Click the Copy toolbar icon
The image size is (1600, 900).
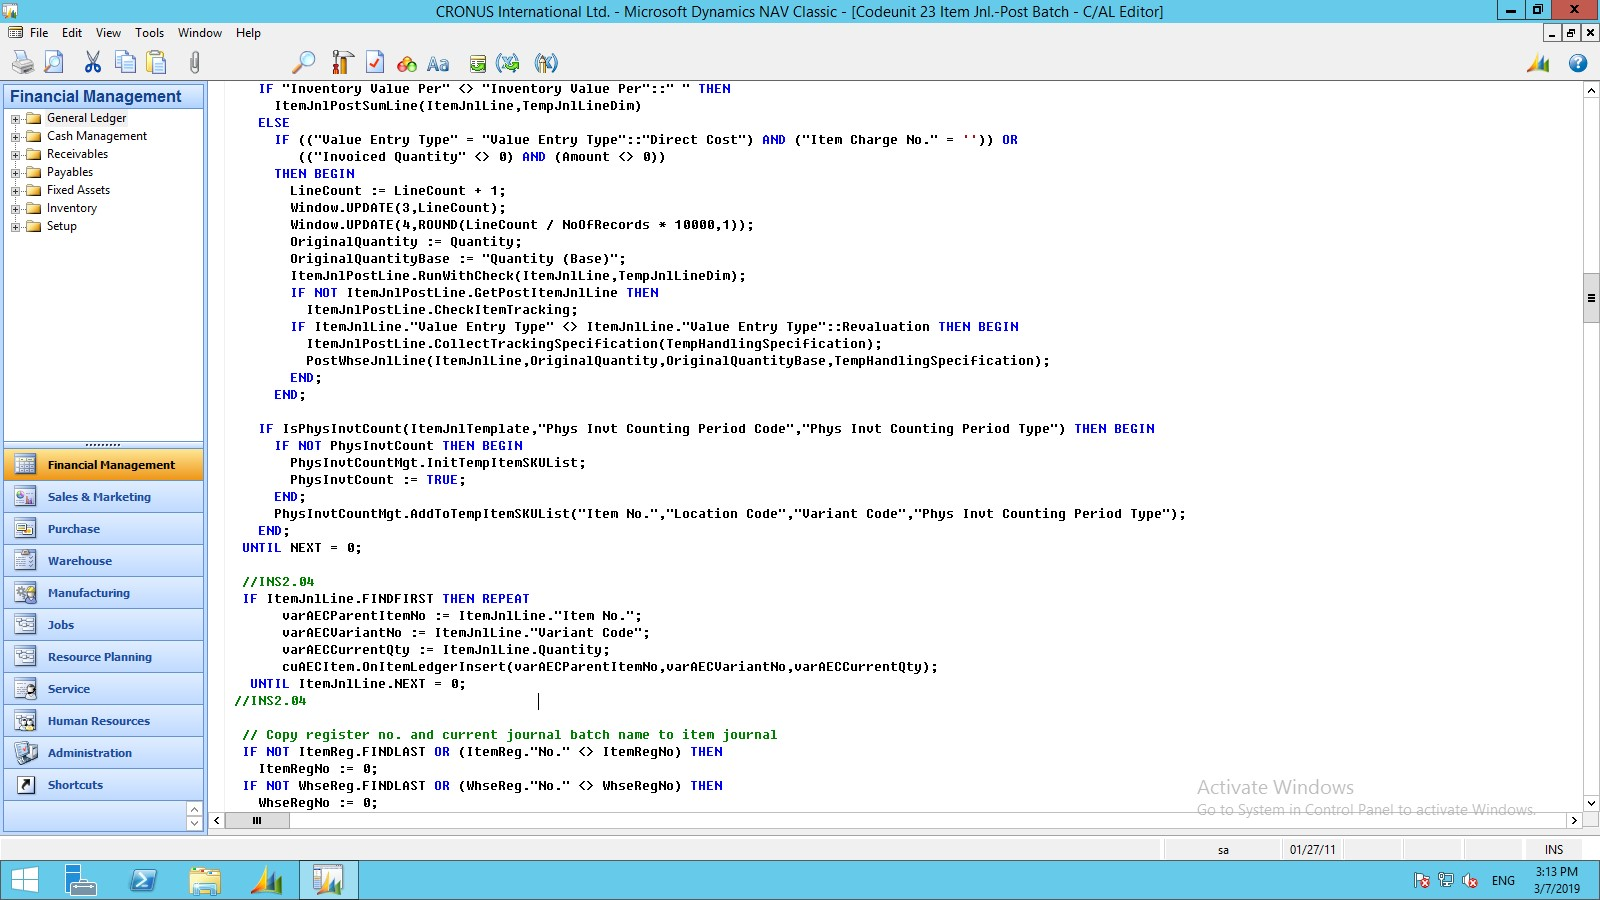[x=125, y=62]
